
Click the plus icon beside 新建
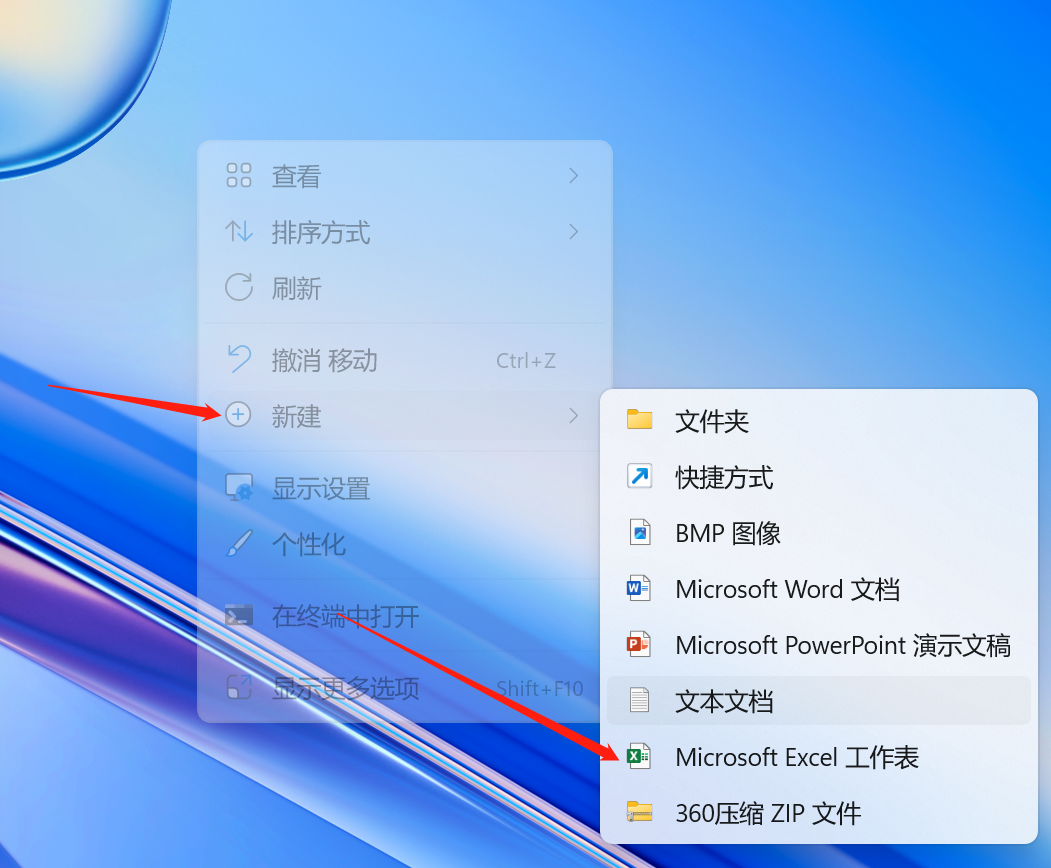(238, 415)
